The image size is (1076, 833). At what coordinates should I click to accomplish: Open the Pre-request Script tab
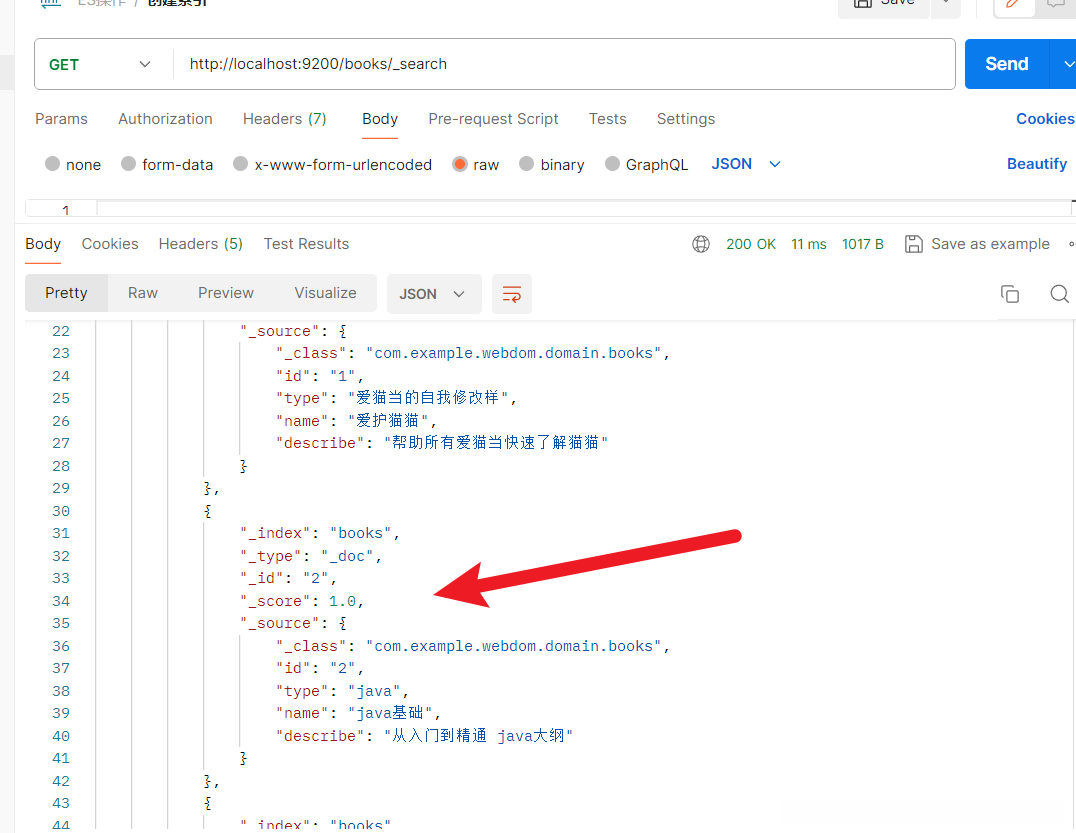point(493,119)
